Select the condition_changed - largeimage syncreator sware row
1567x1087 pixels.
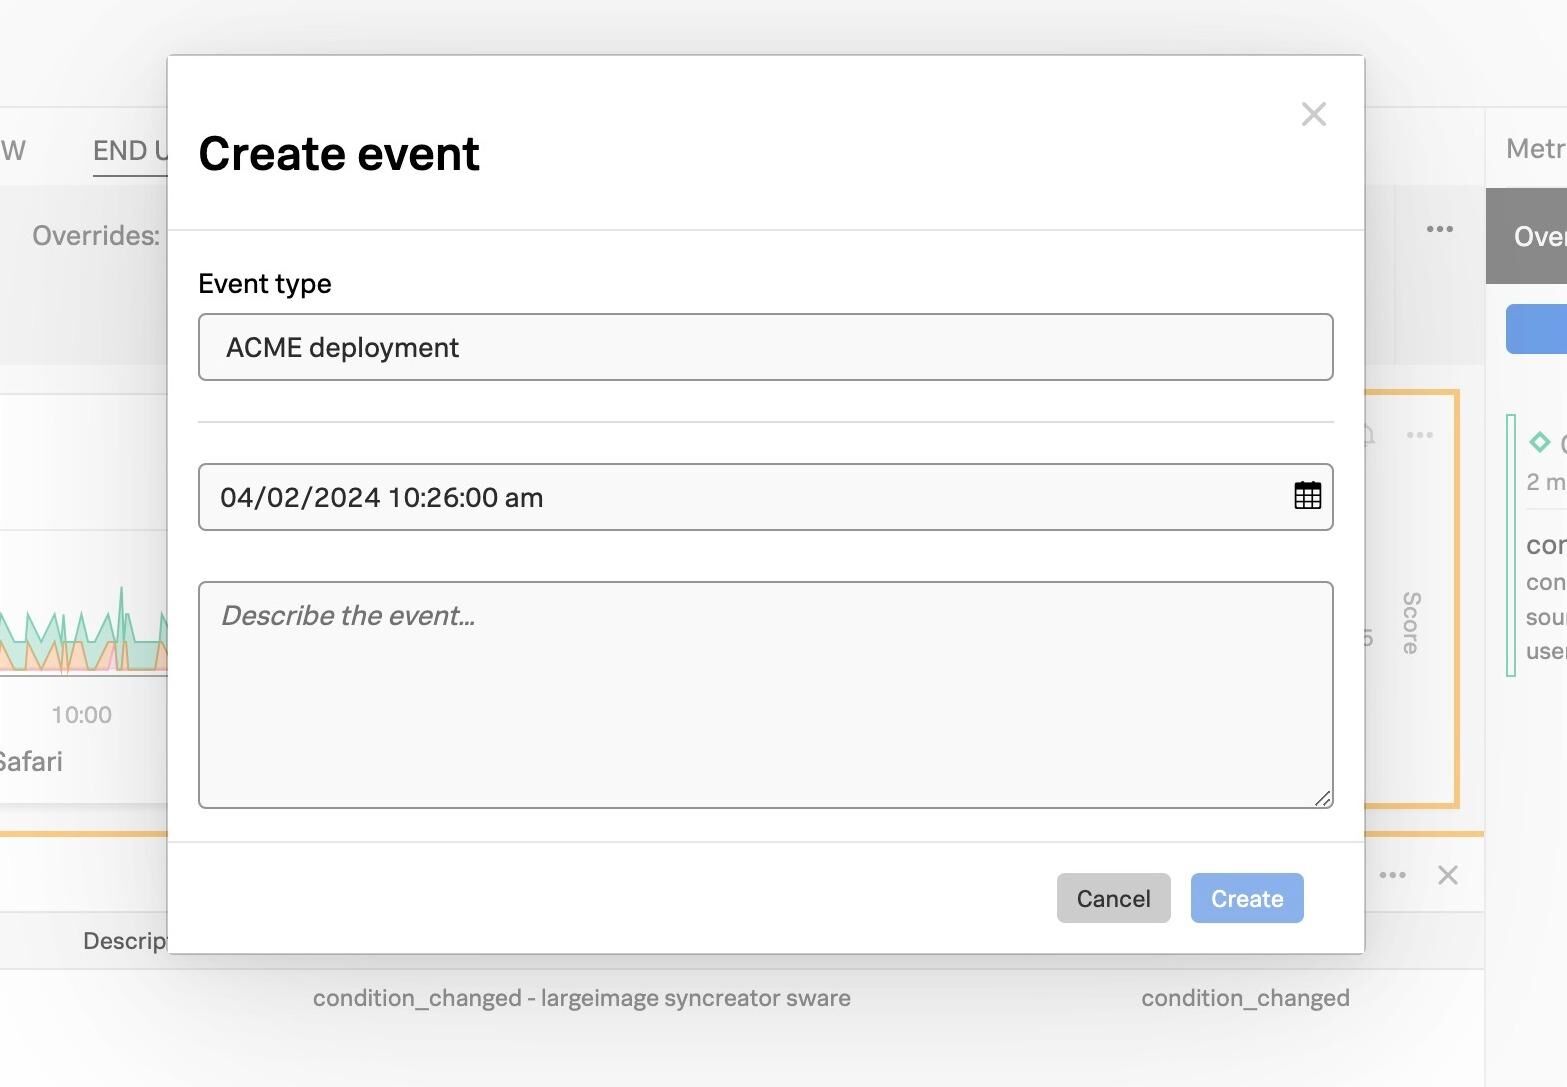(x=582, y=998)
